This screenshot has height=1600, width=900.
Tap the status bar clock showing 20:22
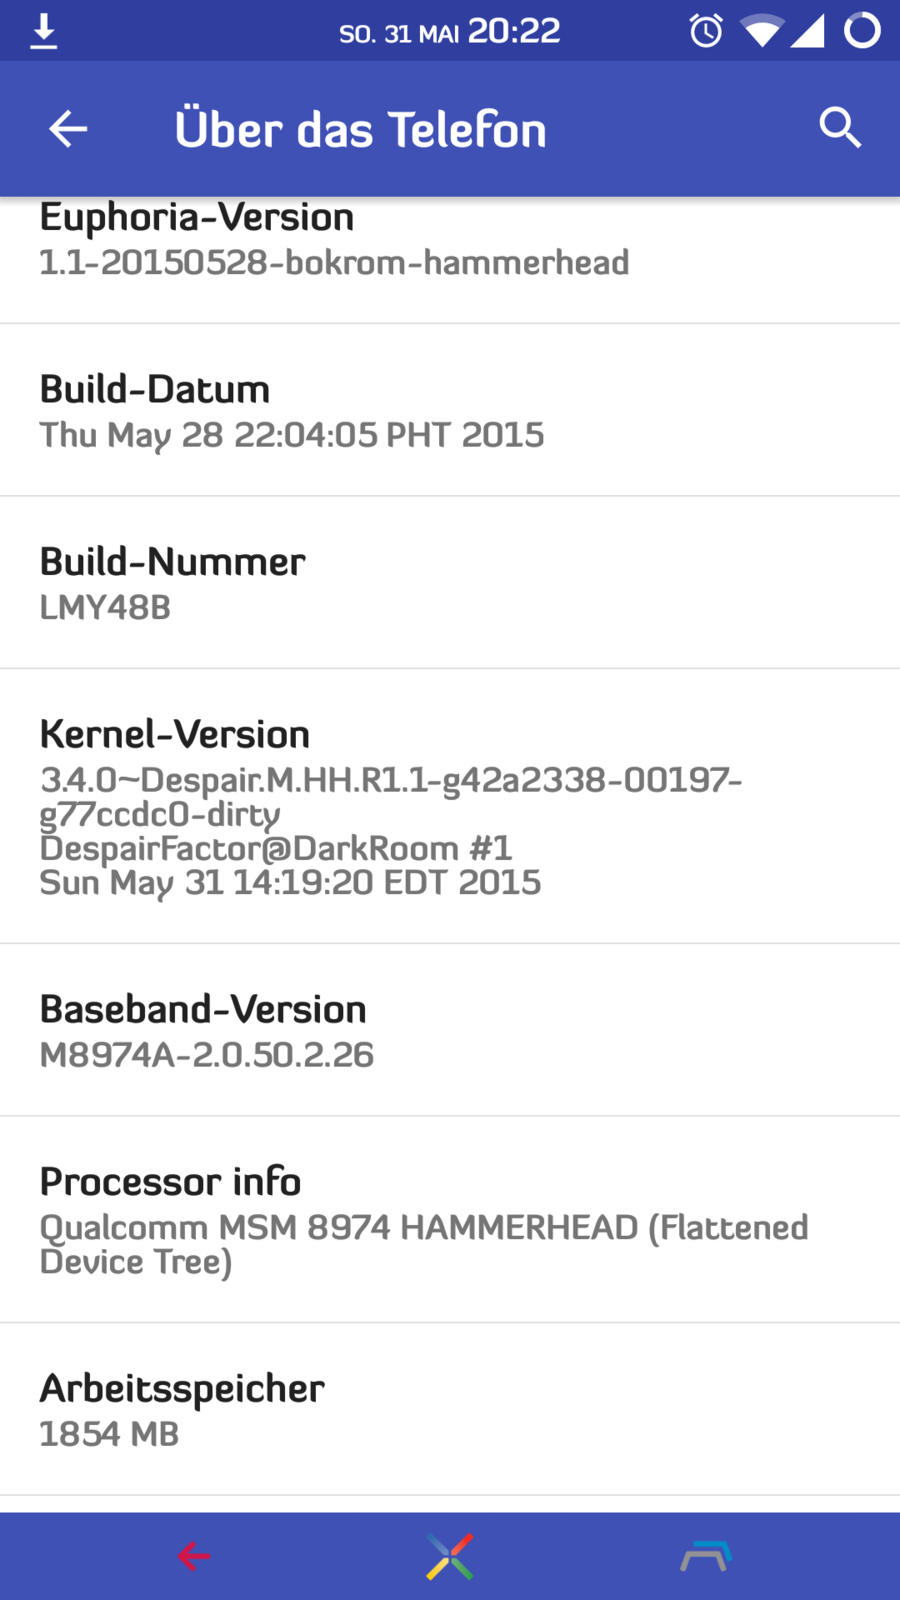[514, 32]
